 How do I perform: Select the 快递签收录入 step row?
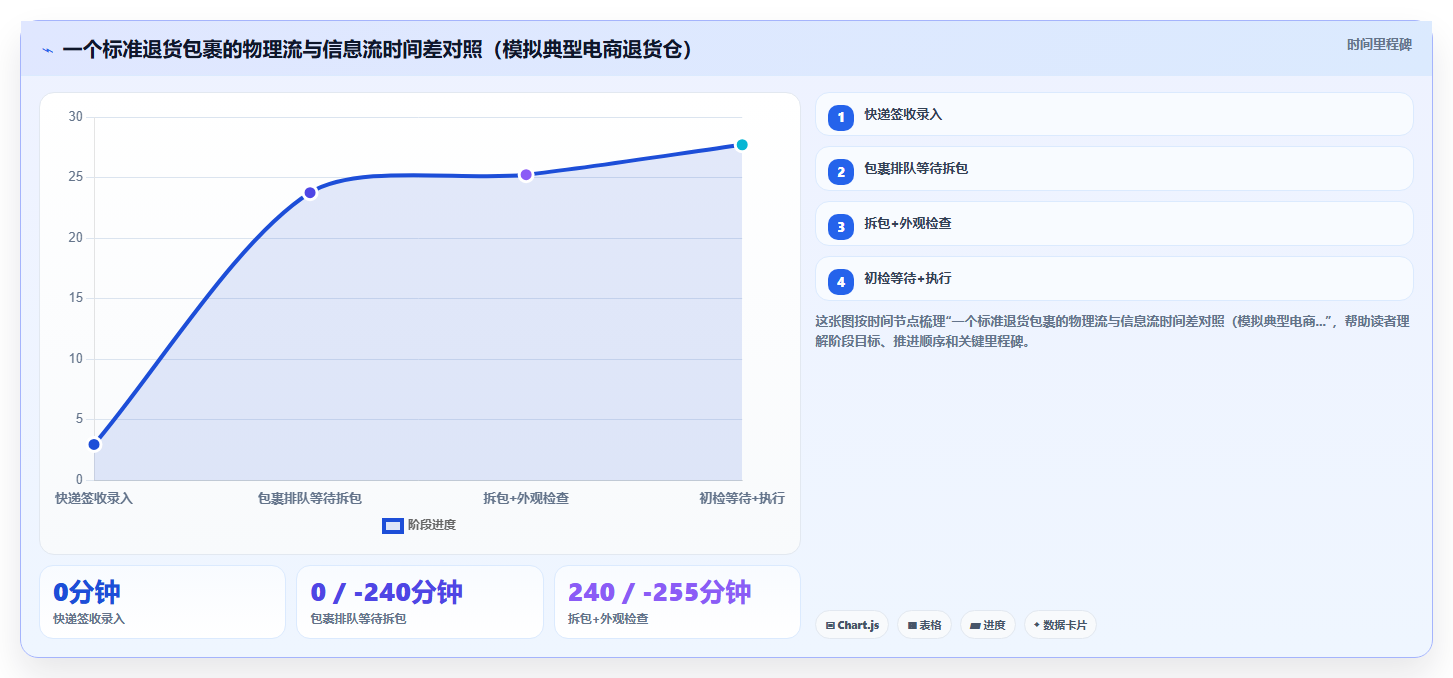[x=1114, y=114]
